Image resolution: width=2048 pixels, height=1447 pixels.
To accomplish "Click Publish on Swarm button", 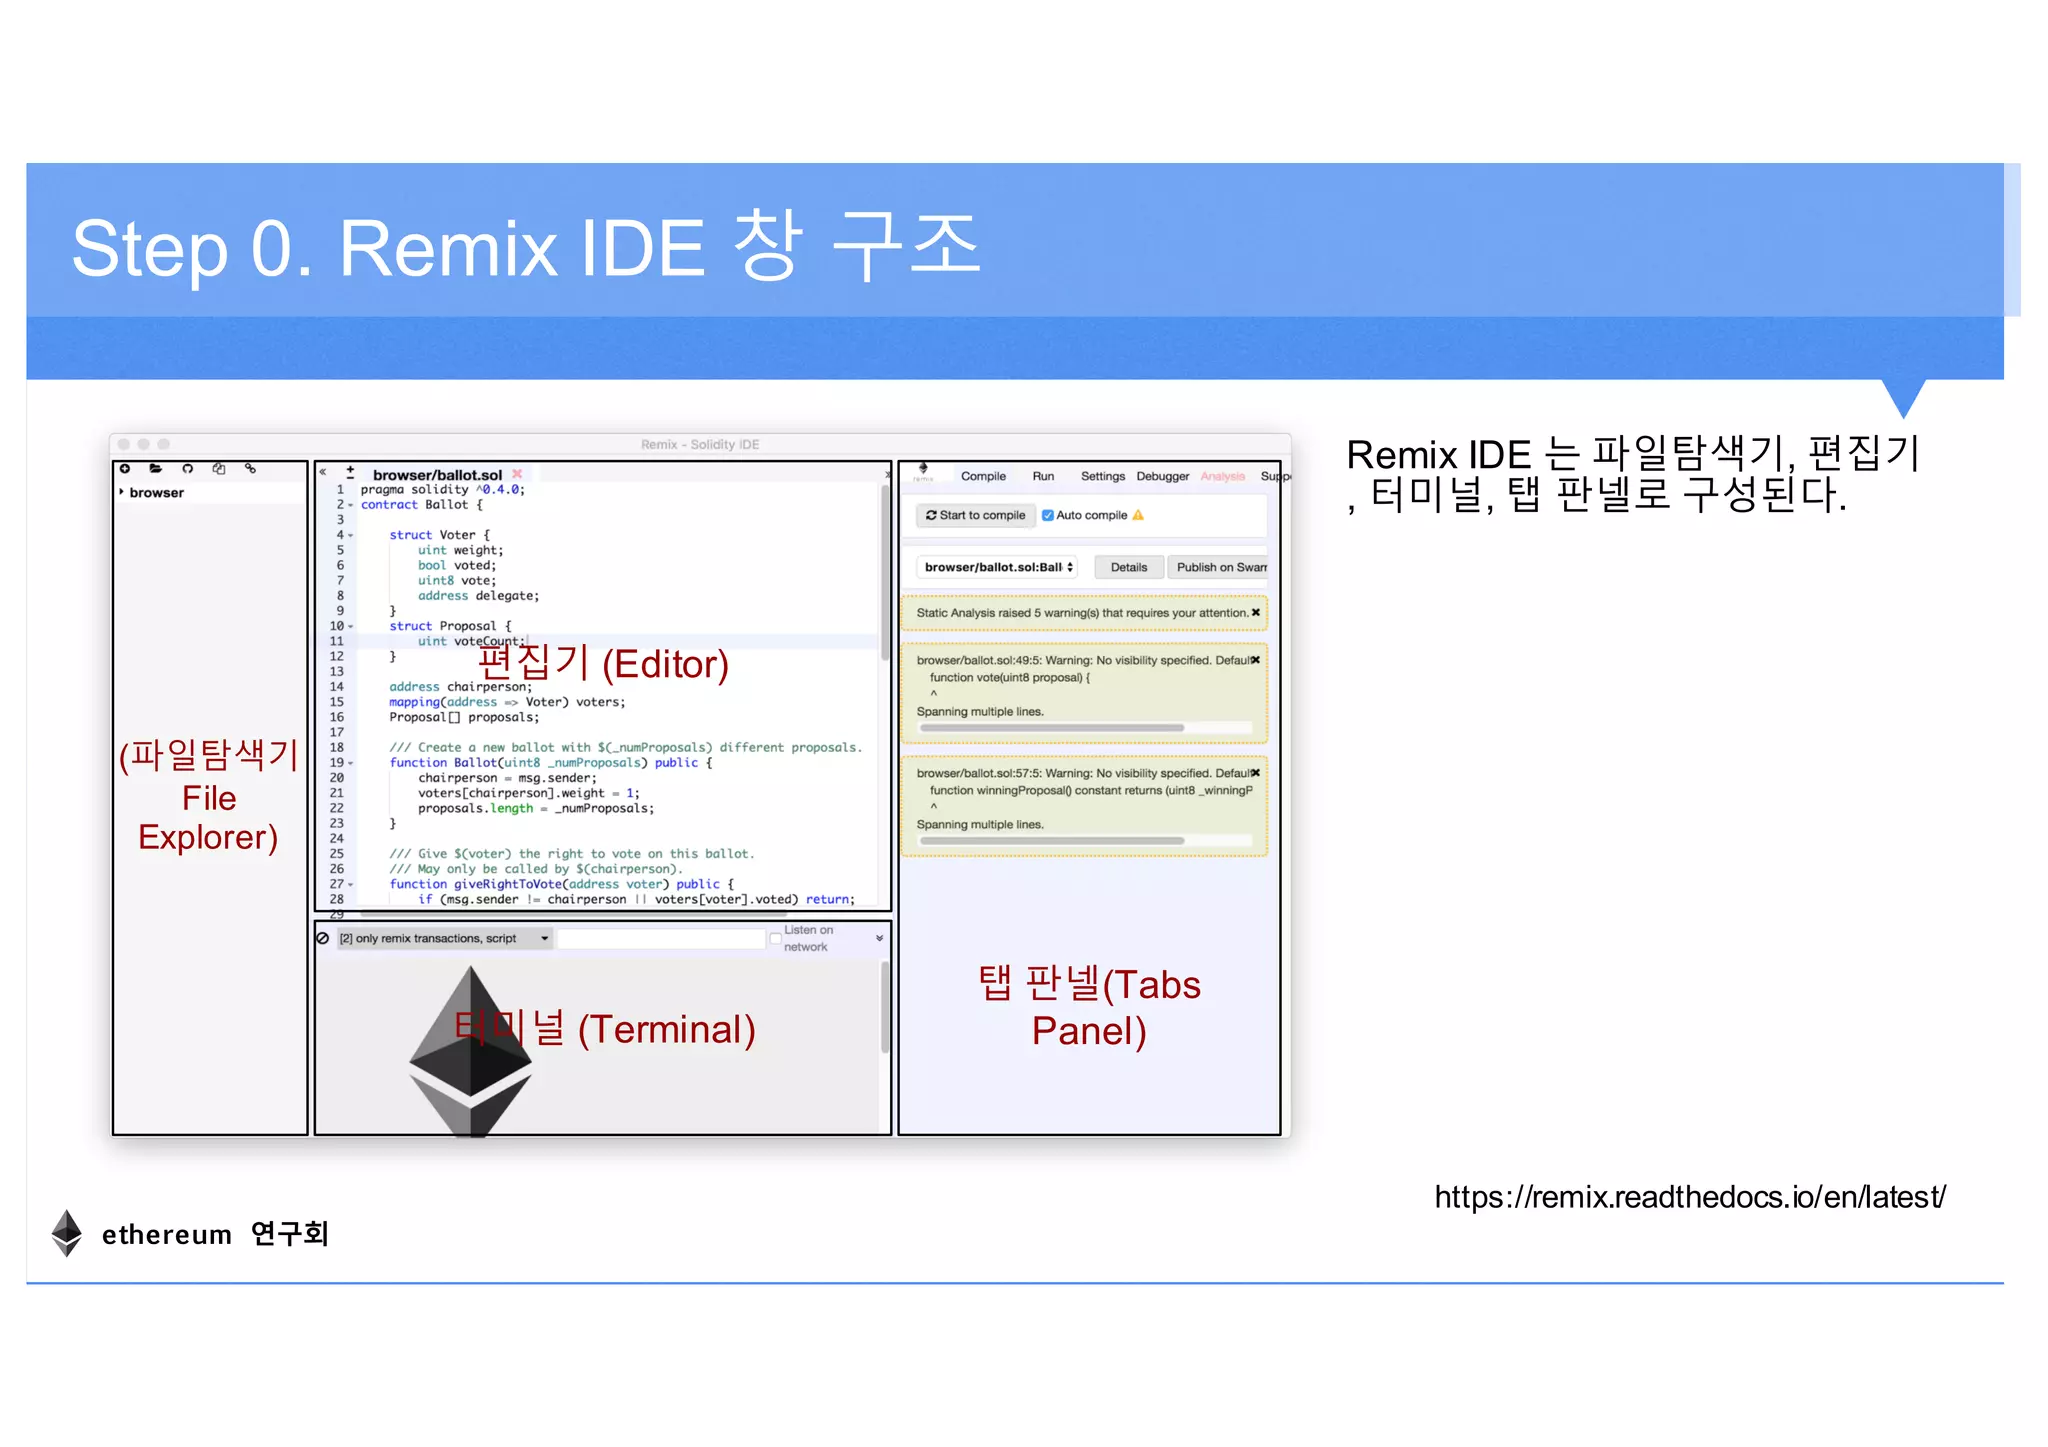I will [x=1218, y=567].
